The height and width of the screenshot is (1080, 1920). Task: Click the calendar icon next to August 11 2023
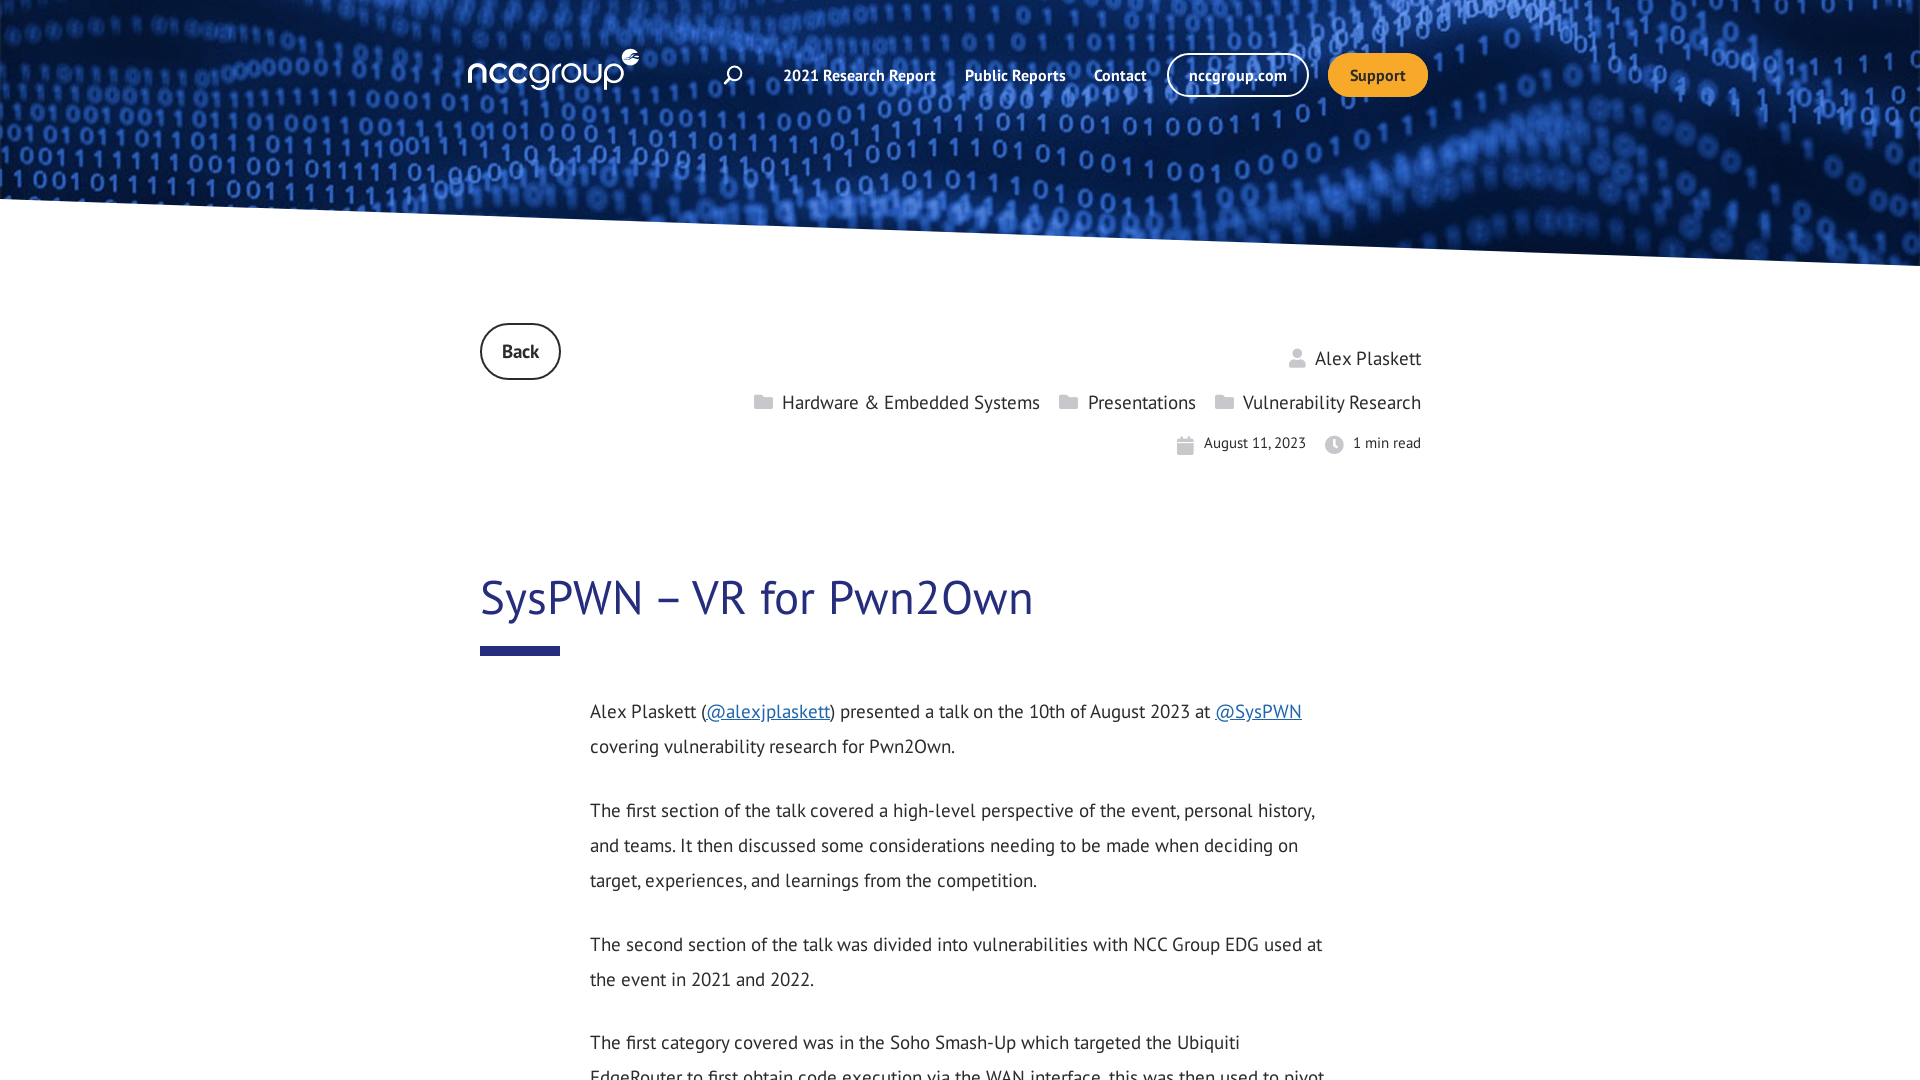click(x=1184, y=444)
